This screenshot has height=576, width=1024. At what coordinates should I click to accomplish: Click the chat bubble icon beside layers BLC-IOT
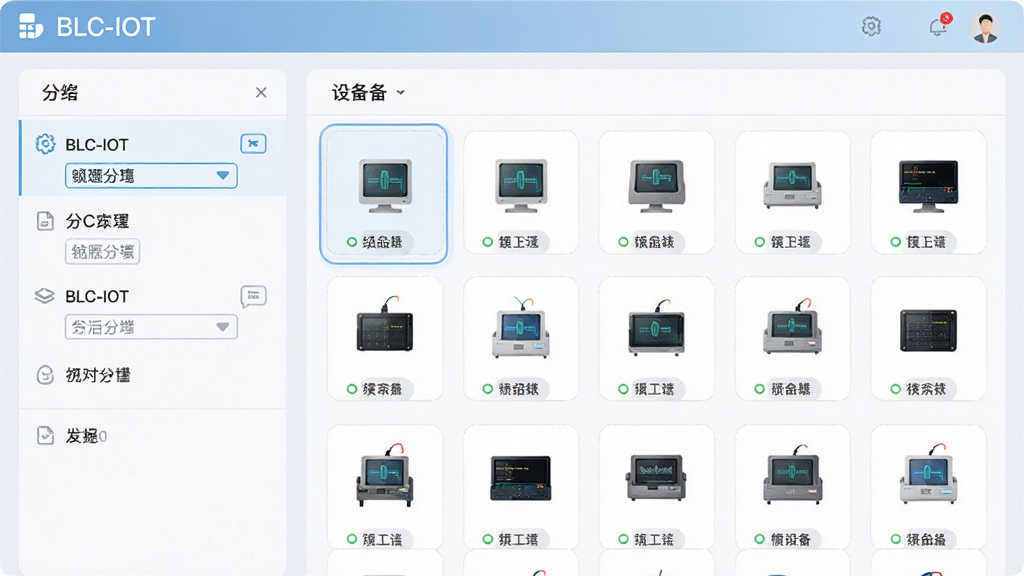(x=253, y=296)
